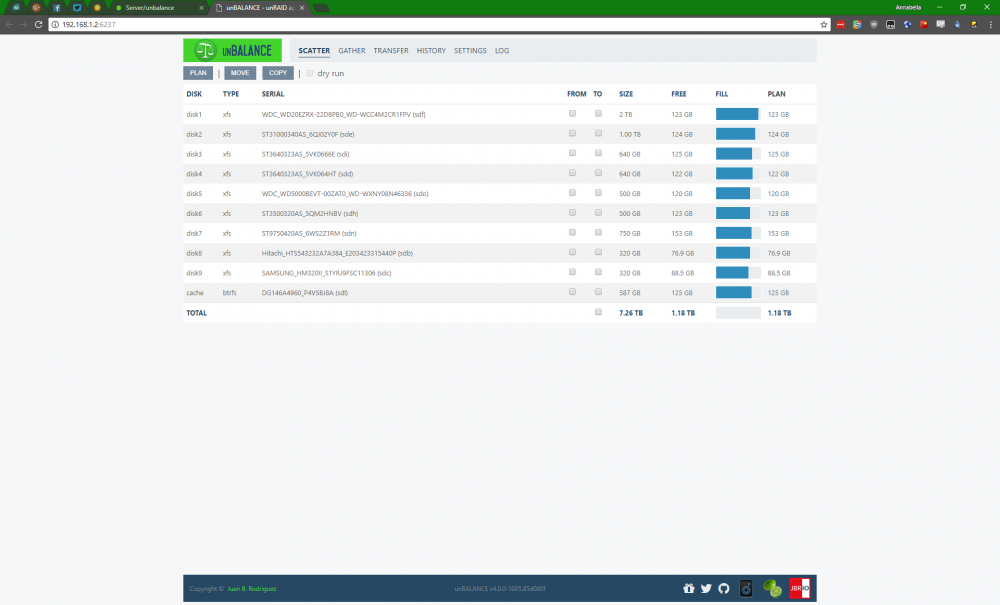Open the donation gift icon in footer
The image size is (1000, 605).
tap(689, 588)
